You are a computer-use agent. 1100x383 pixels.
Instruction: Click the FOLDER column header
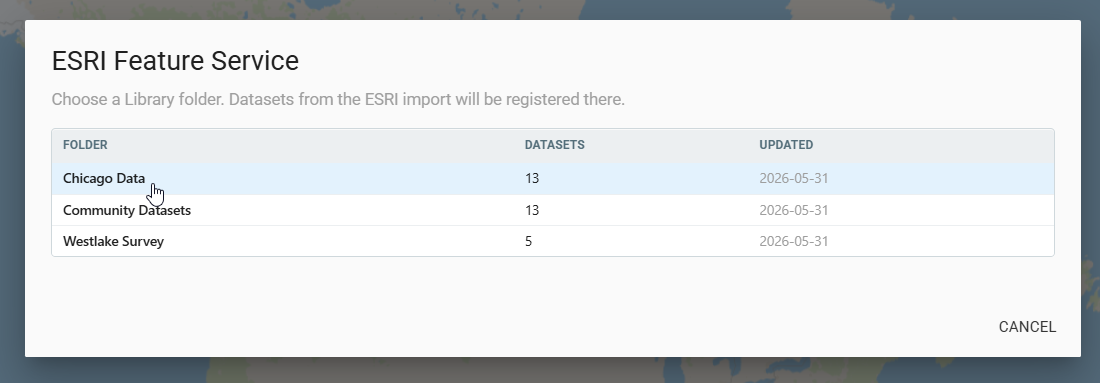click(85, 145)
